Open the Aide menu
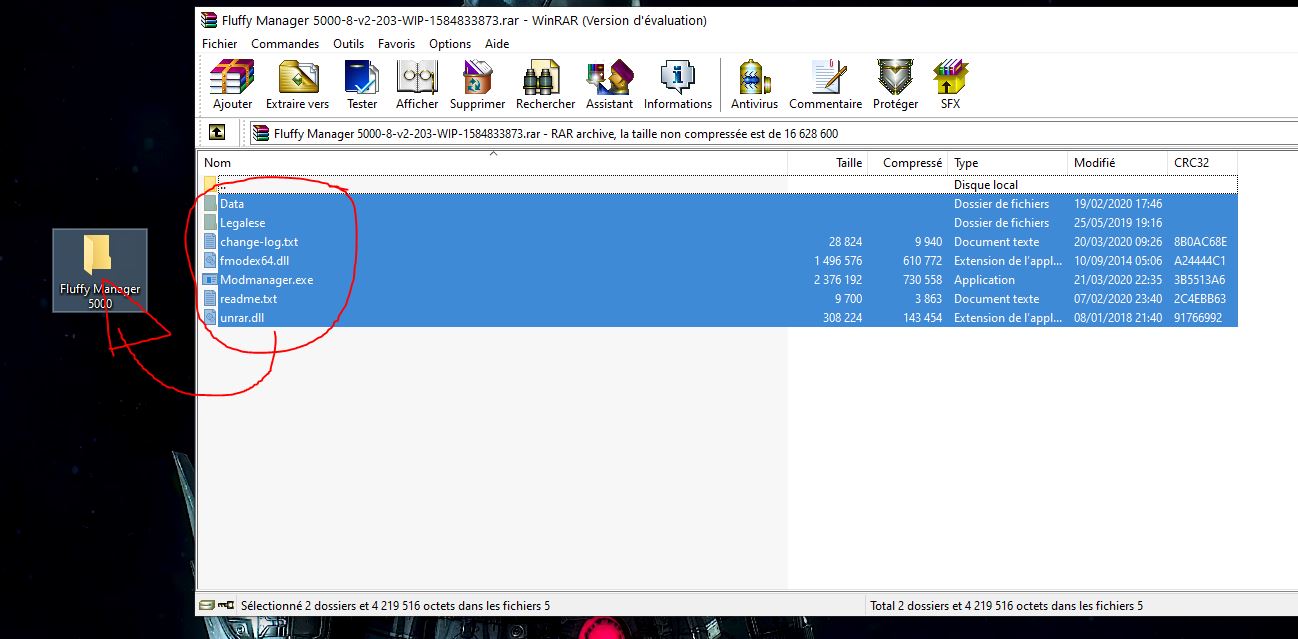Screen dimensions: 1298x639 click(497, 44)
